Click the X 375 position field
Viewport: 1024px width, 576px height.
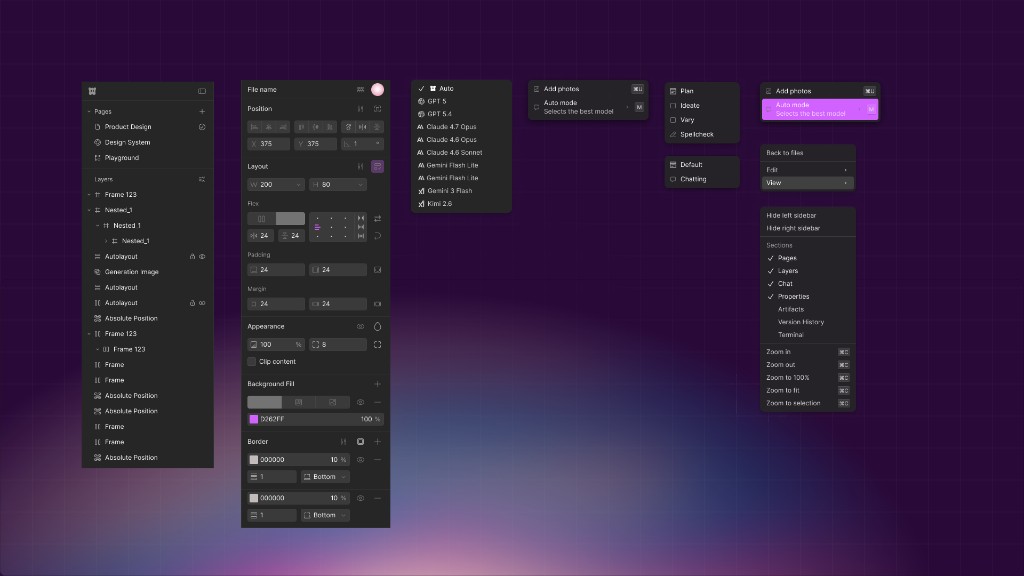(x=268, y=144)
